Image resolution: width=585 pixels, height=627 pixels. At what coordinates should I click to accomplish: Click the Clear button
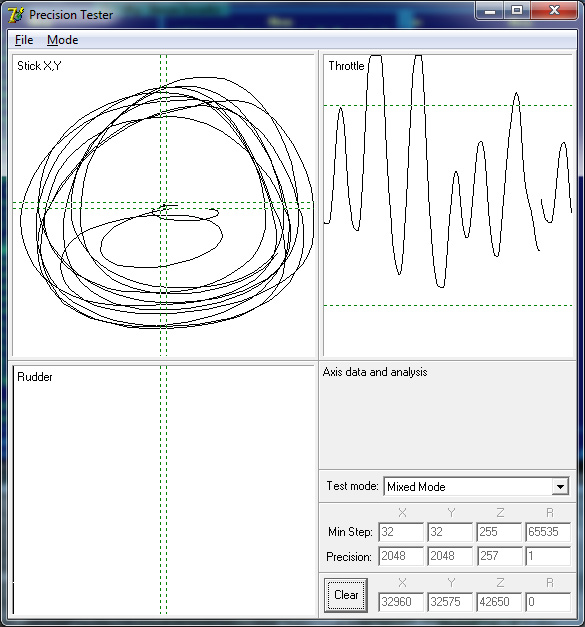pyautogui.click(x=346, y=595)
